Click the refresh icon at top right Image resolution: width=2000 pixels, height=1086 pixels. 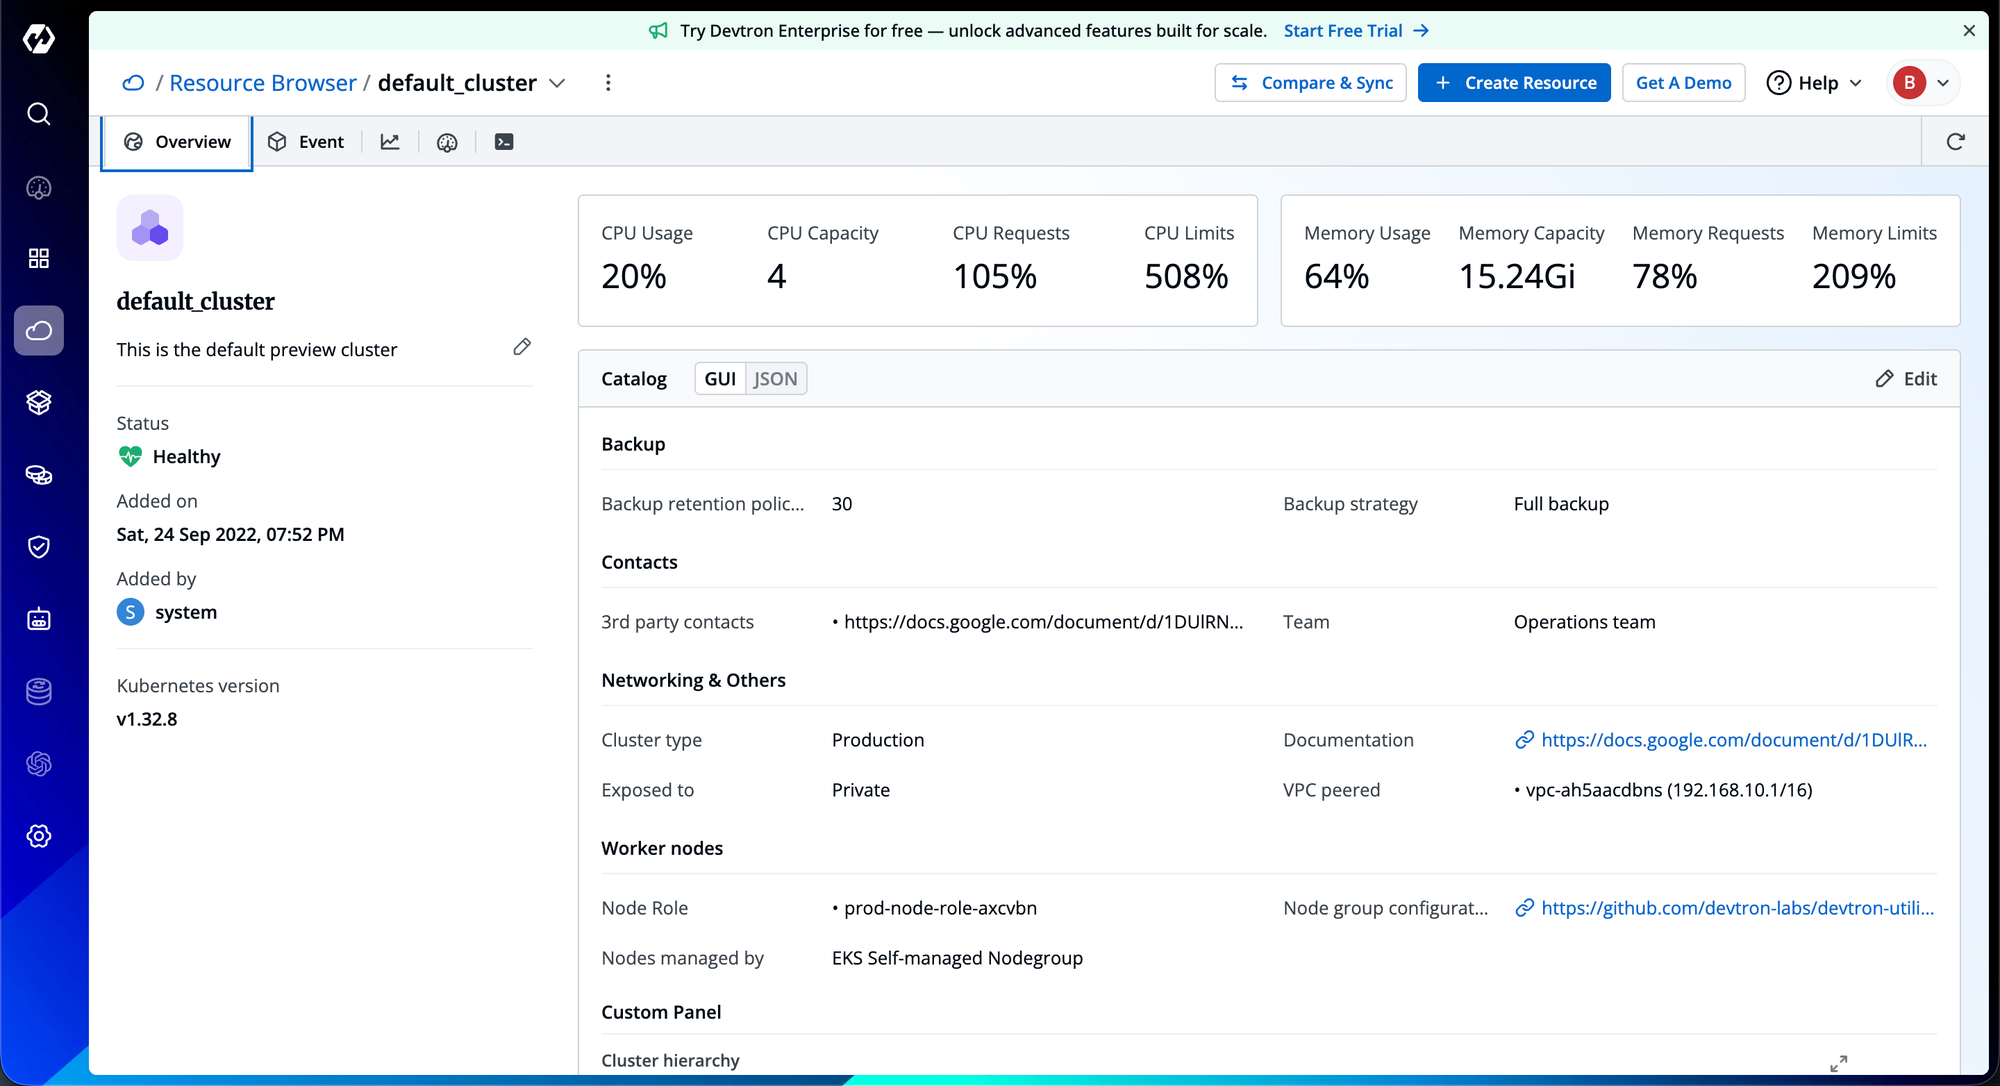point(1955,142)
